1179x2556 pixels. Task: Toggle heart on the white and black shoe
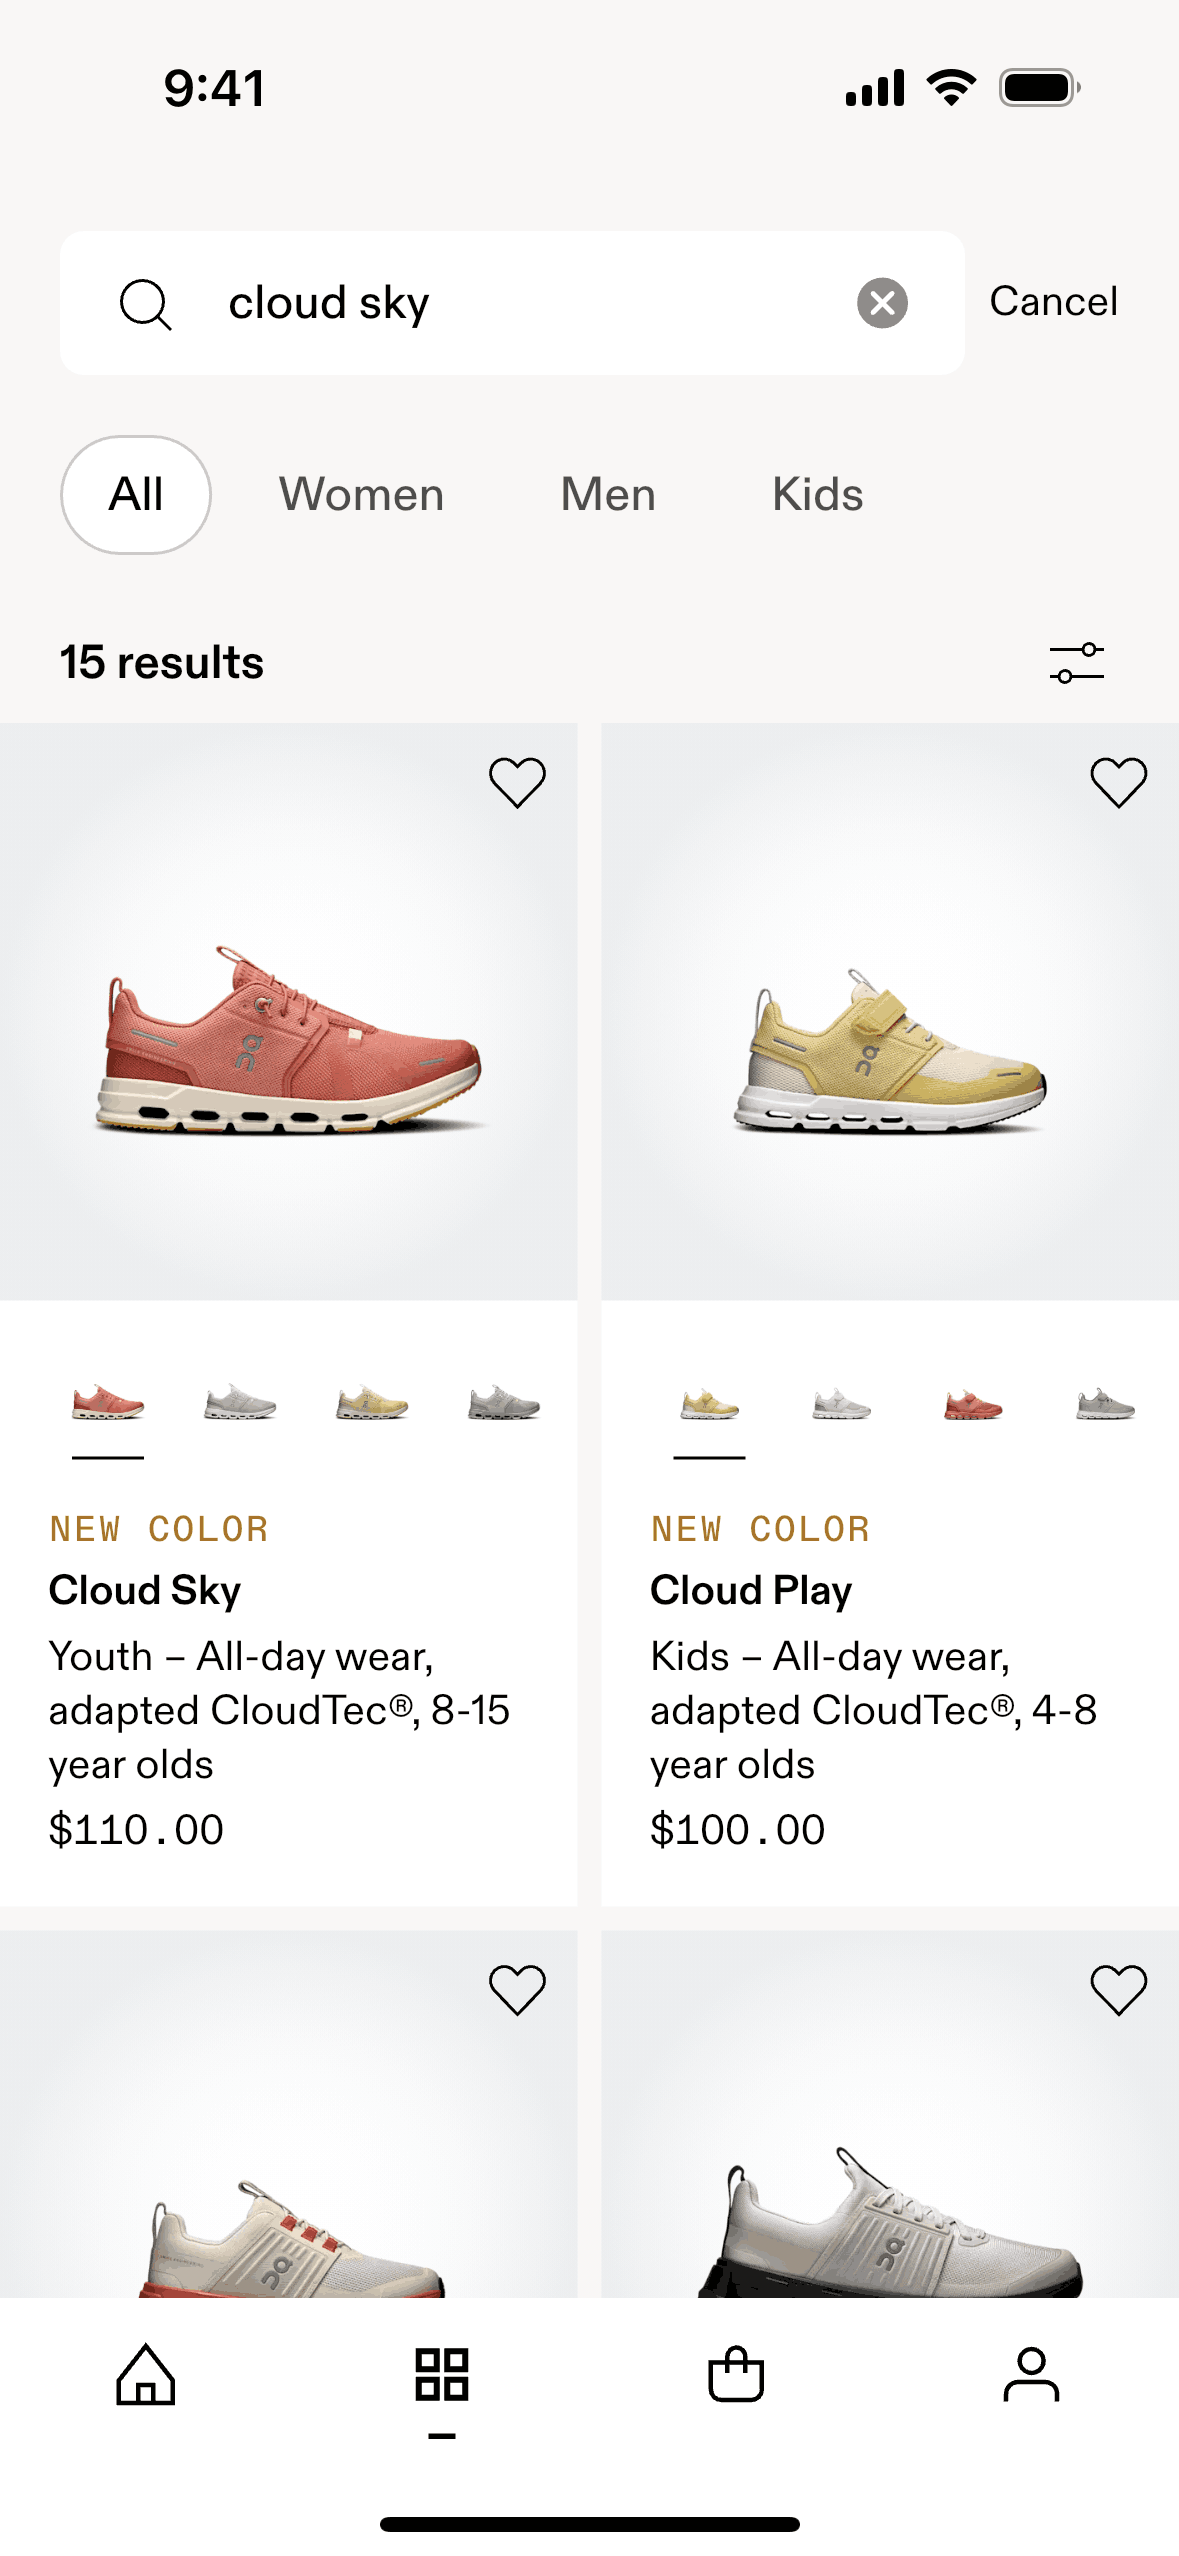point(1118,1990)
